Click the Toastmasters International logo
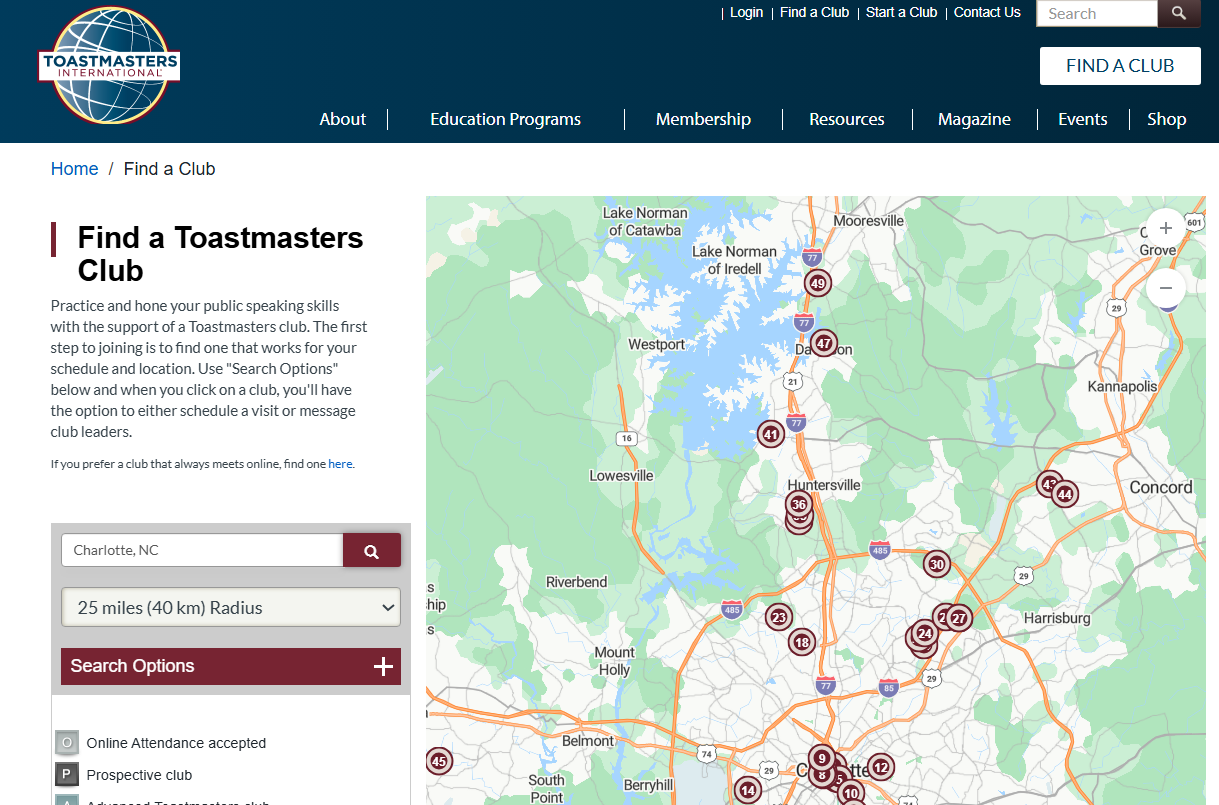The image size is (1219, 805). click(109, 66)
